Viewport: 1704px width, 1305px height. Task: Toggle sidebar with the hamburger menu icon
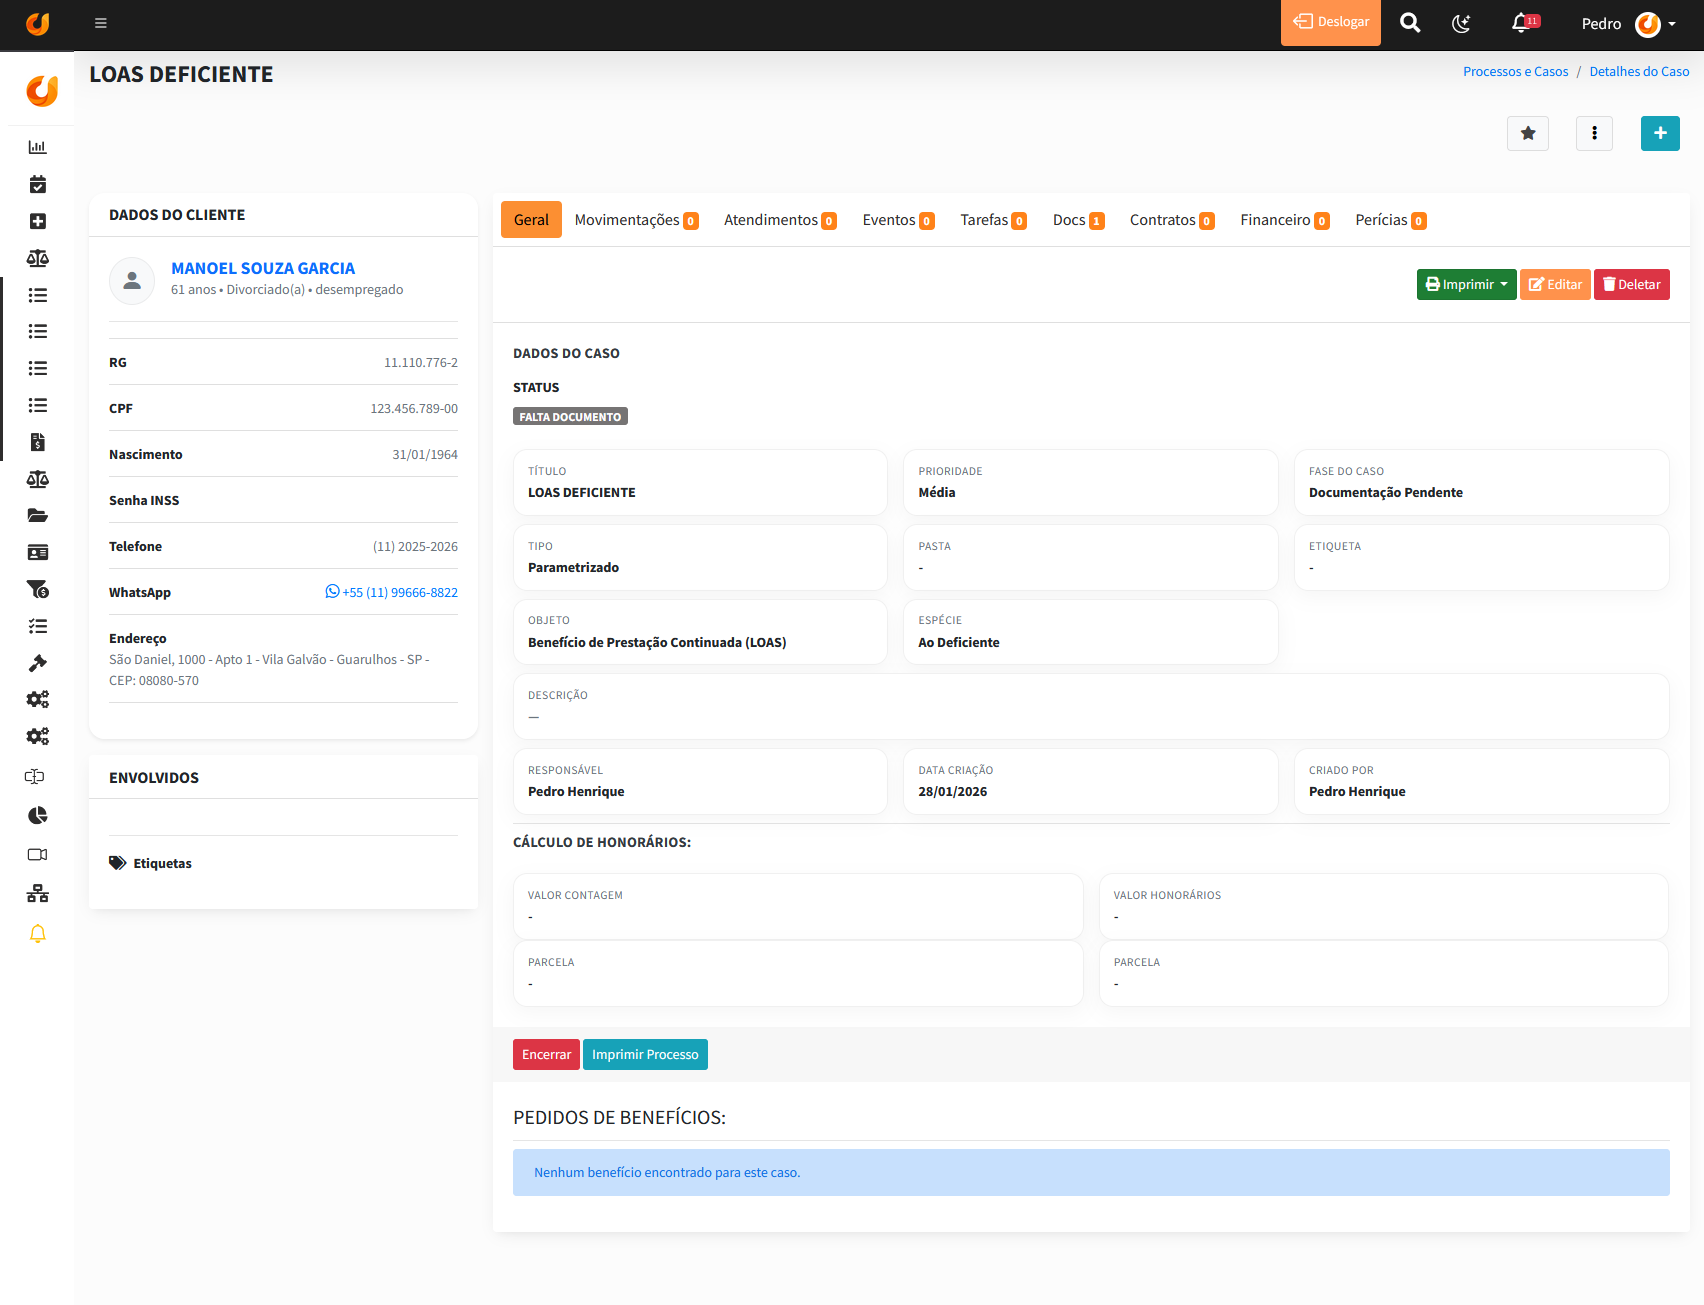tap(101, 23)
